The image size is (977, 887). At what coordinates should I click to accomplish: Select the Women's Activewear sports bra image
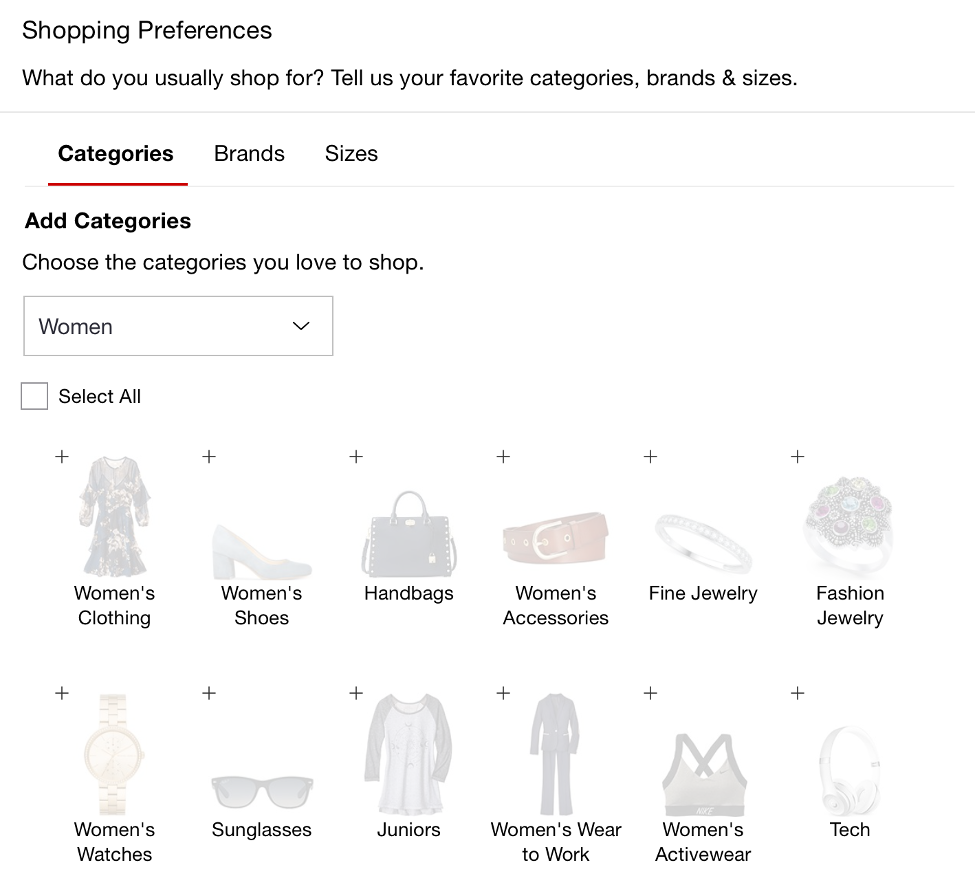pyautogui.click(x=703, y=775)
